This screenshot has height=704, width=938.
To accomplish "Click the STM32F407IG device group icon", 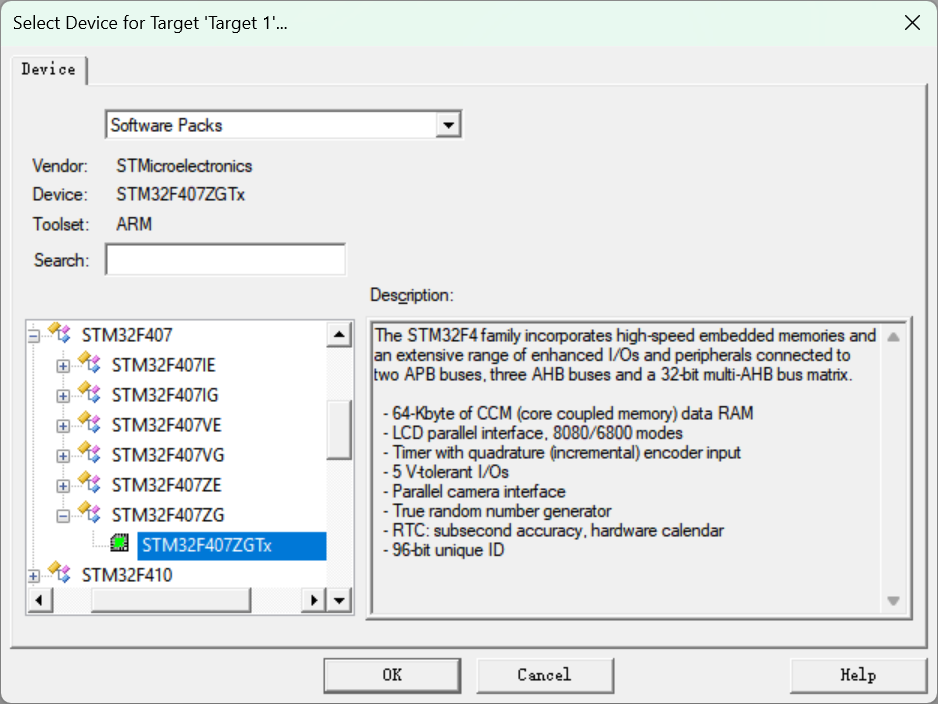I will coord(90,392).
